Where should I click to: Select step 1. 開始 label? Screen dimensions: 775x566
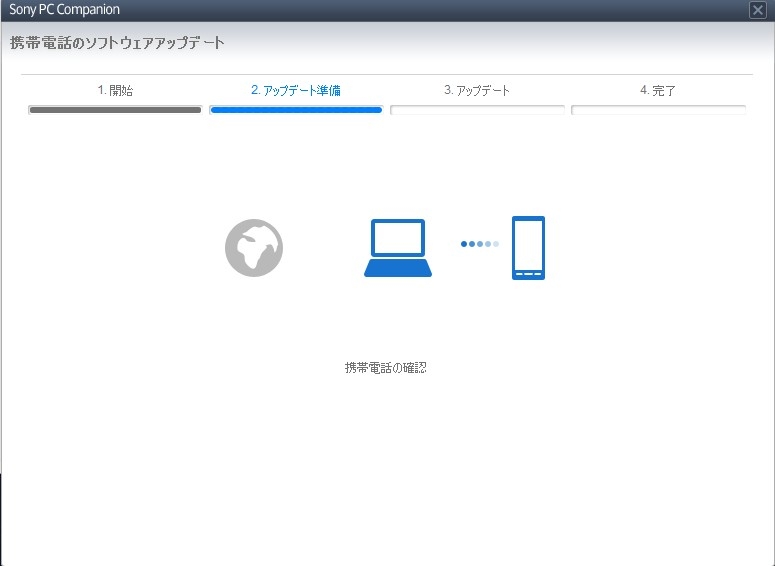pyautogui.click(x=115, y=90)
